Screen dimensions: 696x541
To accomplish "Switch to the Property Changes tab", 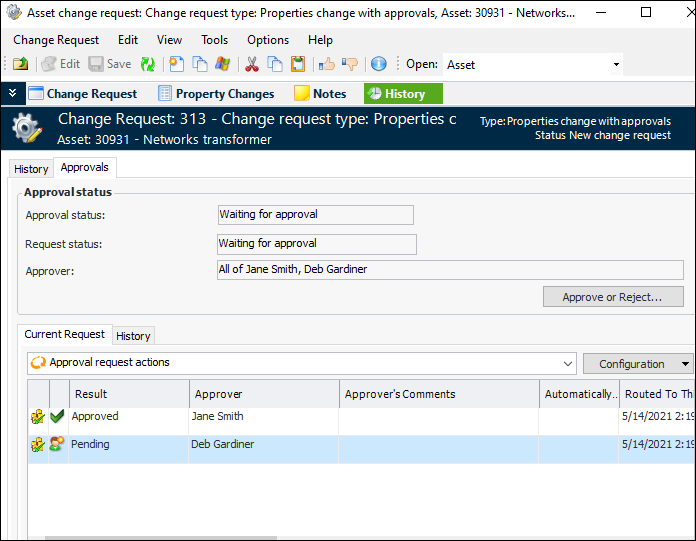I will click(215, 94).
